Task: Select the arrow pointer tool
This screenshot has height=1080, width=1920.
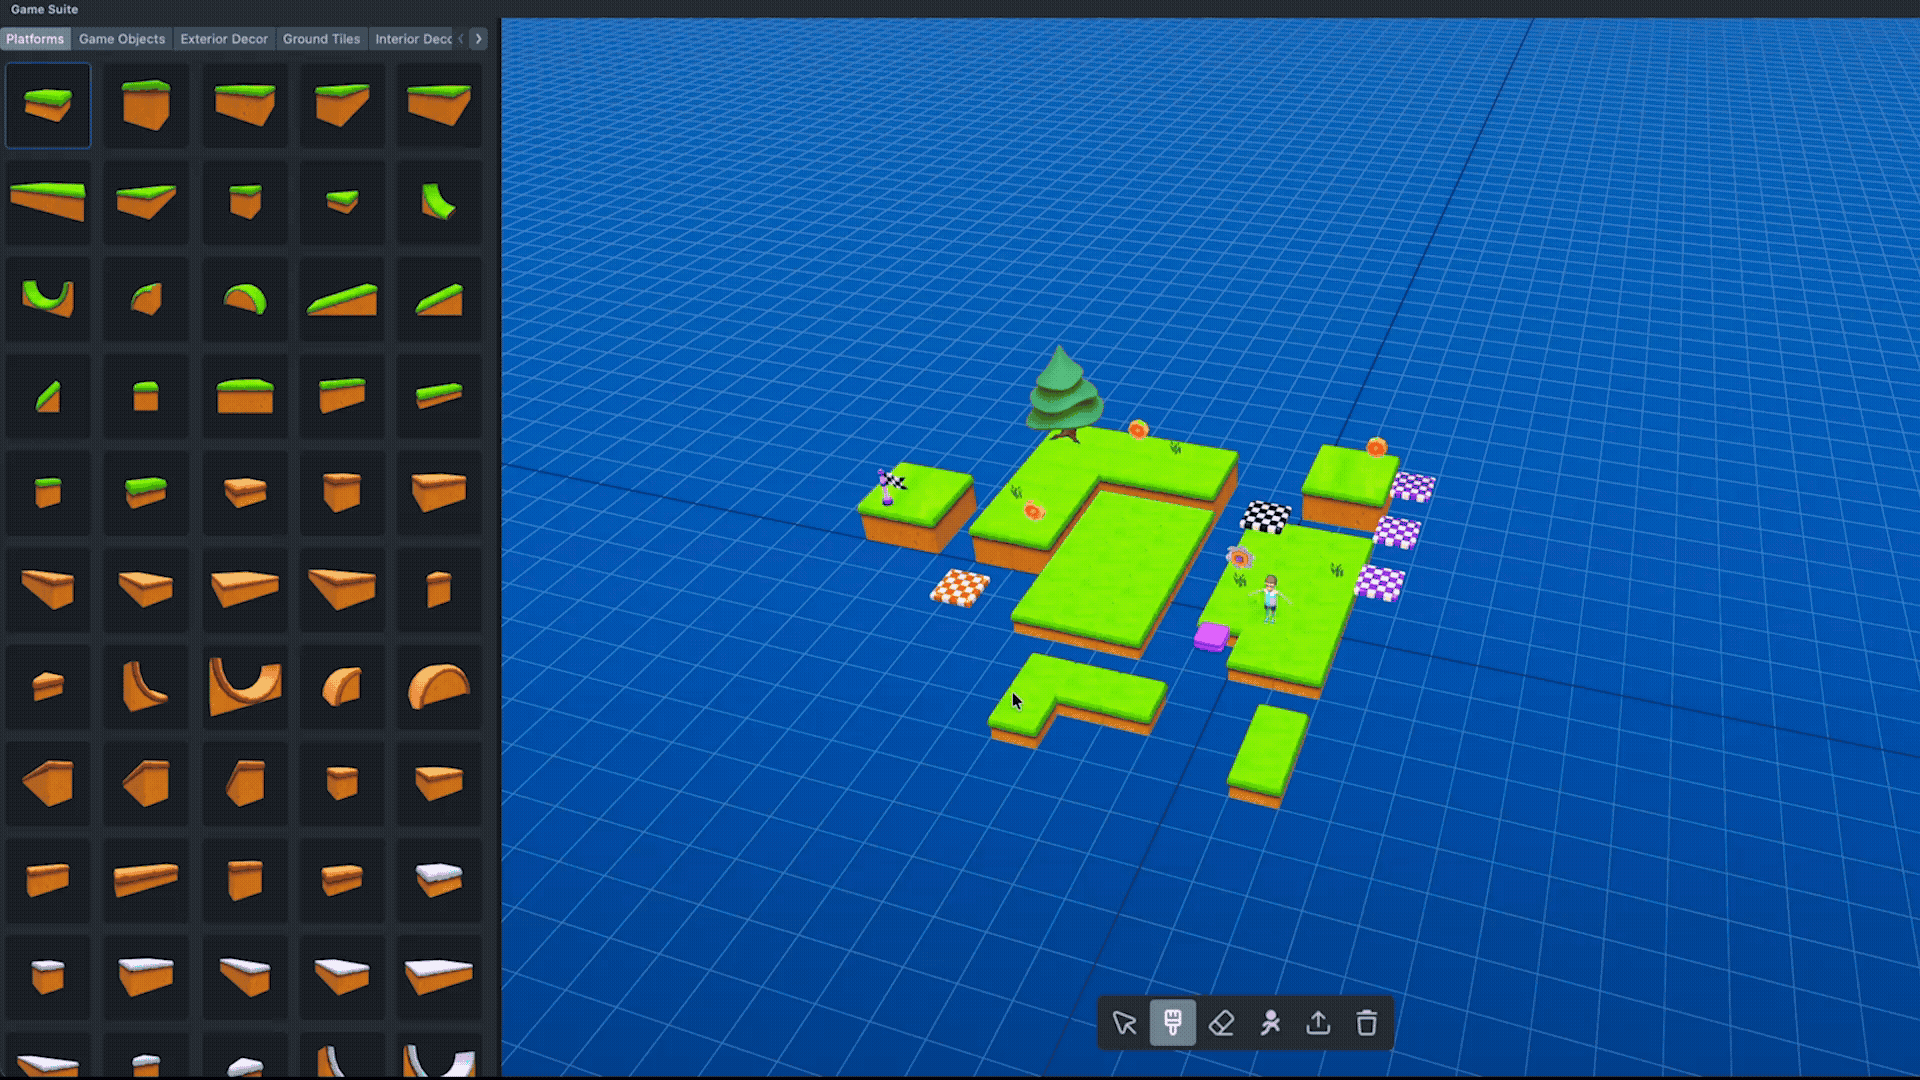Action: pos(1124,1023)
